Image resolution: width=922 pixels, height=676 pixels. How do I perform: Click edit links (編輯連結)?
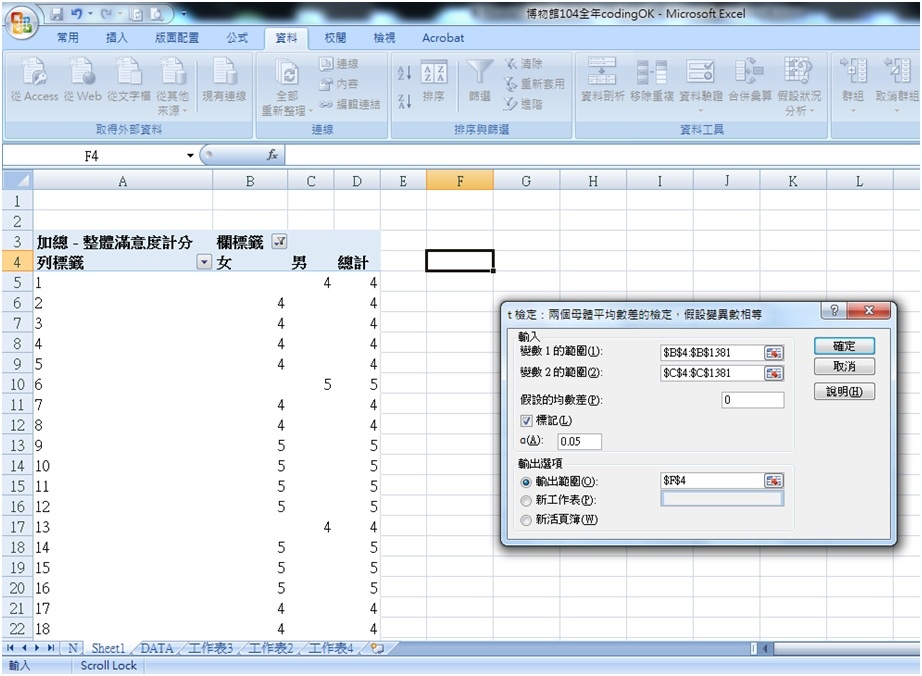click(x=349, y=105)
